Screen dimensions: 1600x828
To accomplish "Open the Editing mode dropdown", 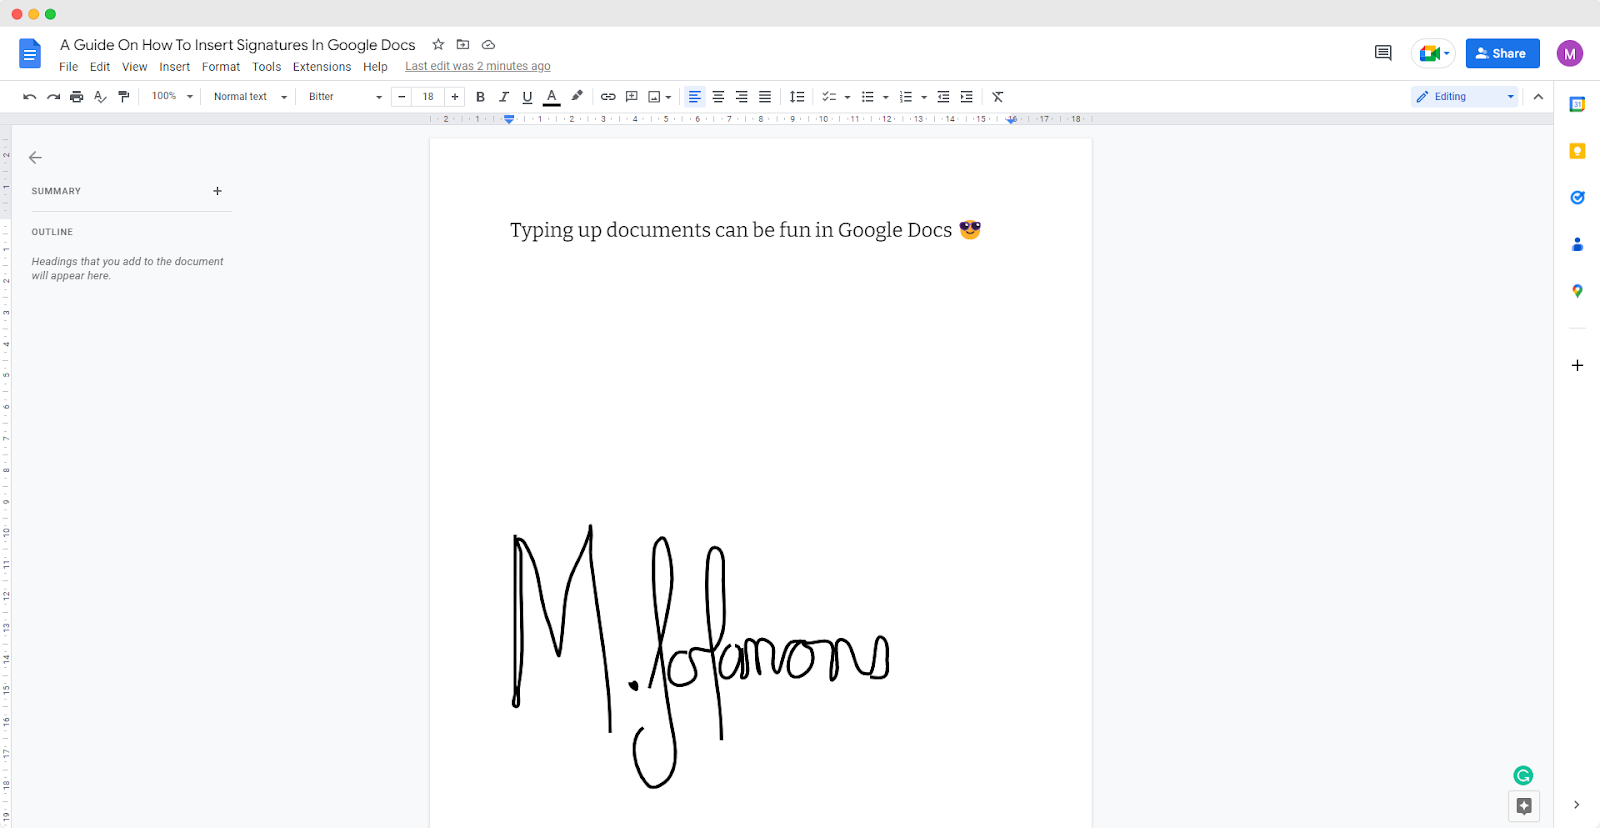I will click(1465, 97).
